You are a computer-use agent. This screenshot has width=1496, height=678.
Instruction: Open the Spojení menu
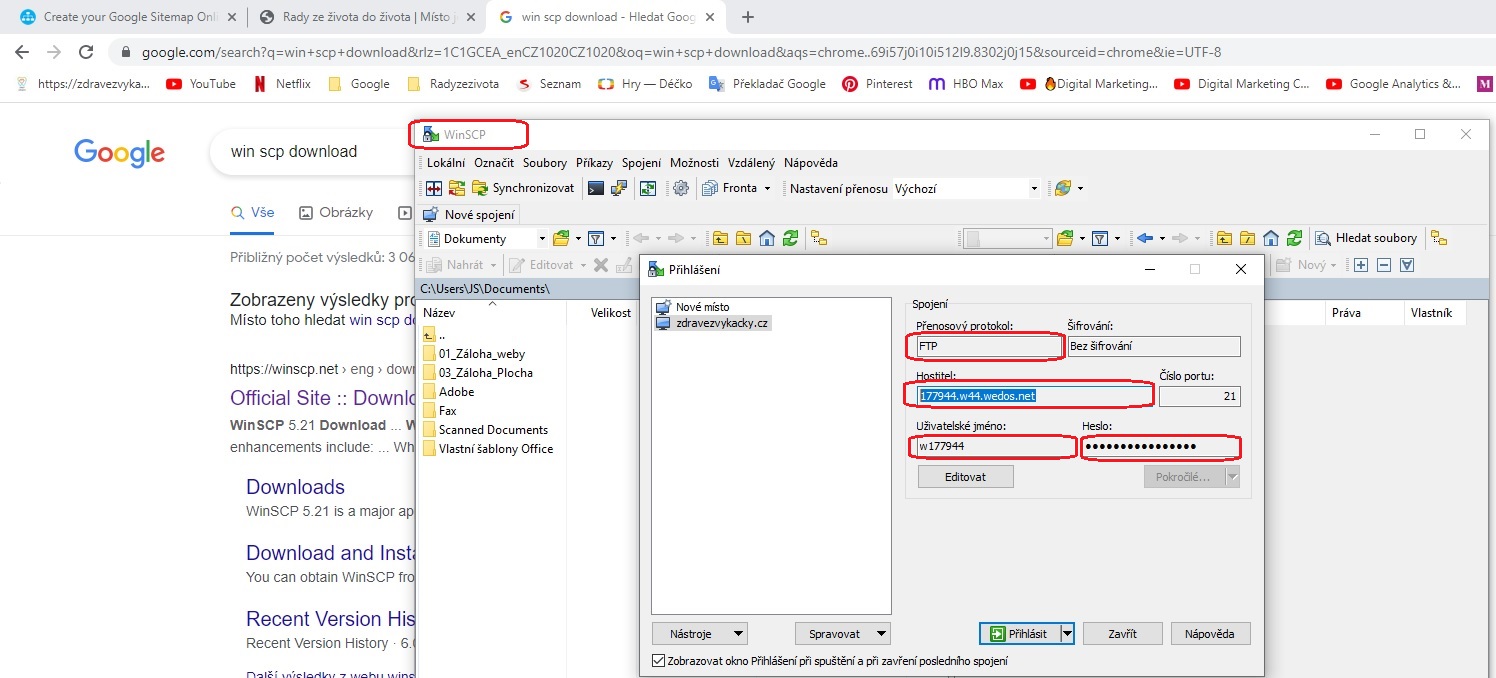pyautogui.click(x=641, y=163)
